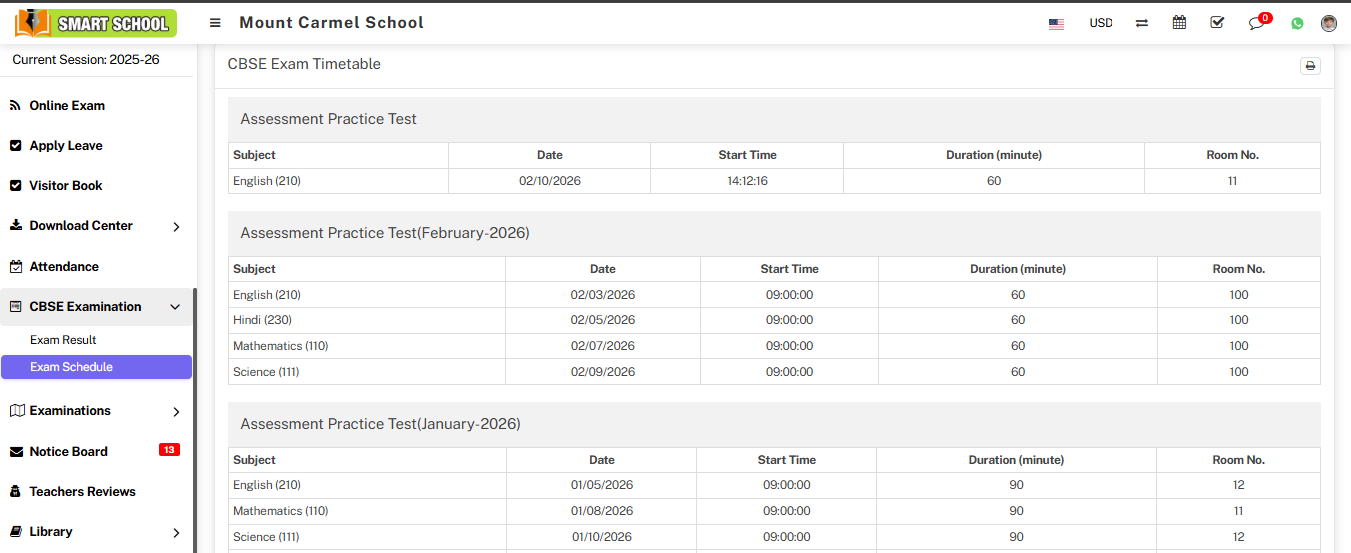This screenshot has height=553, width=1351.
Task: Open the Notice Board page
Action: tap(68, 452)
